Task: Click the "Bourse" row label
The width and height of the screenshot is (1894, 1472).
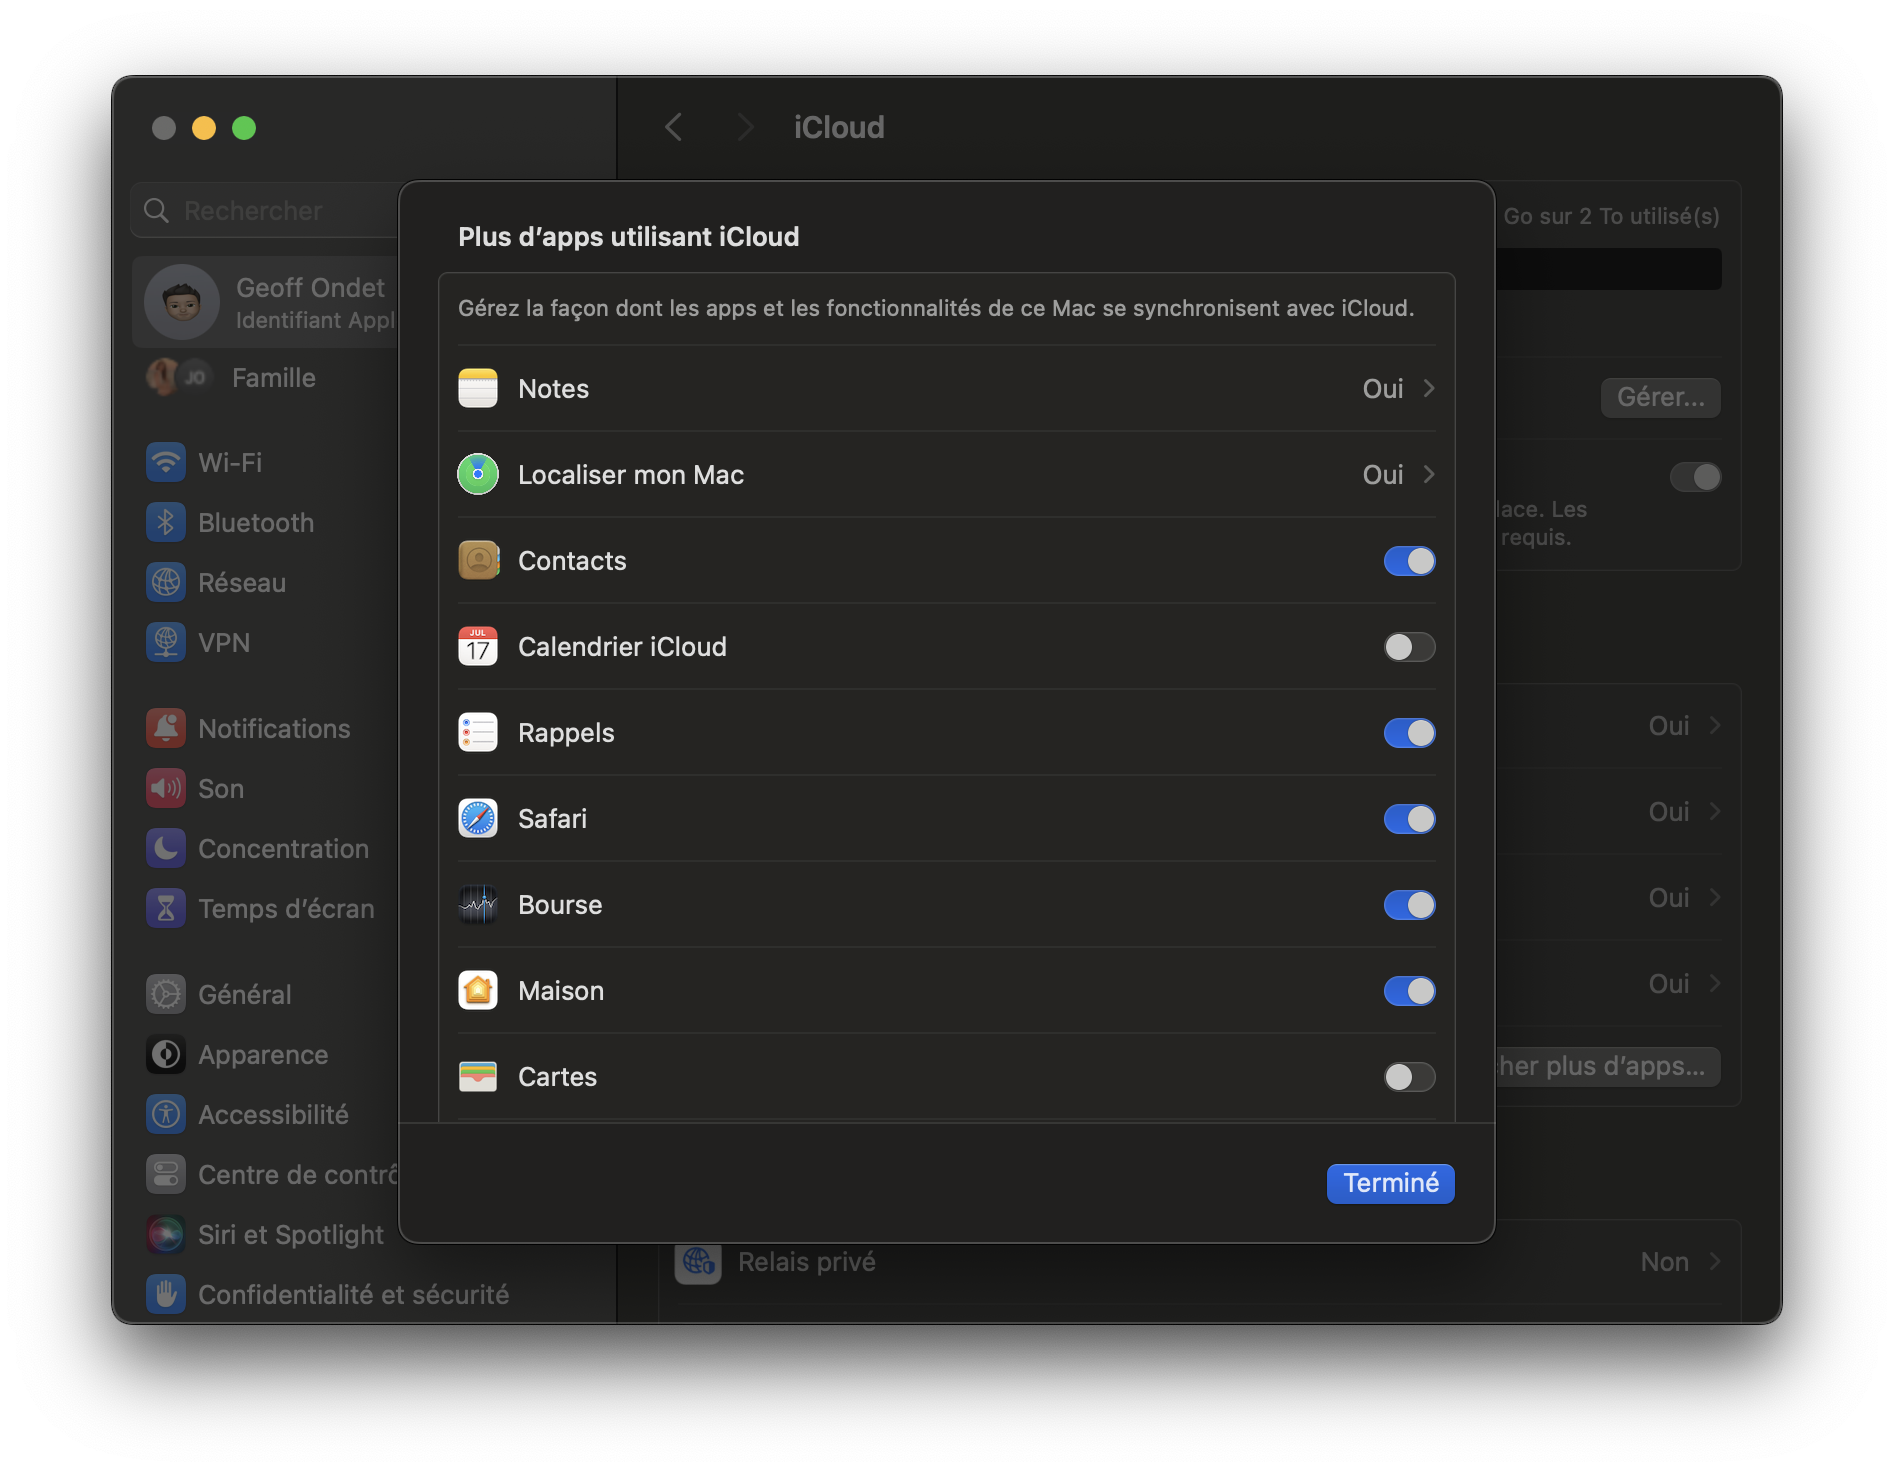Action: coord(560,905)
